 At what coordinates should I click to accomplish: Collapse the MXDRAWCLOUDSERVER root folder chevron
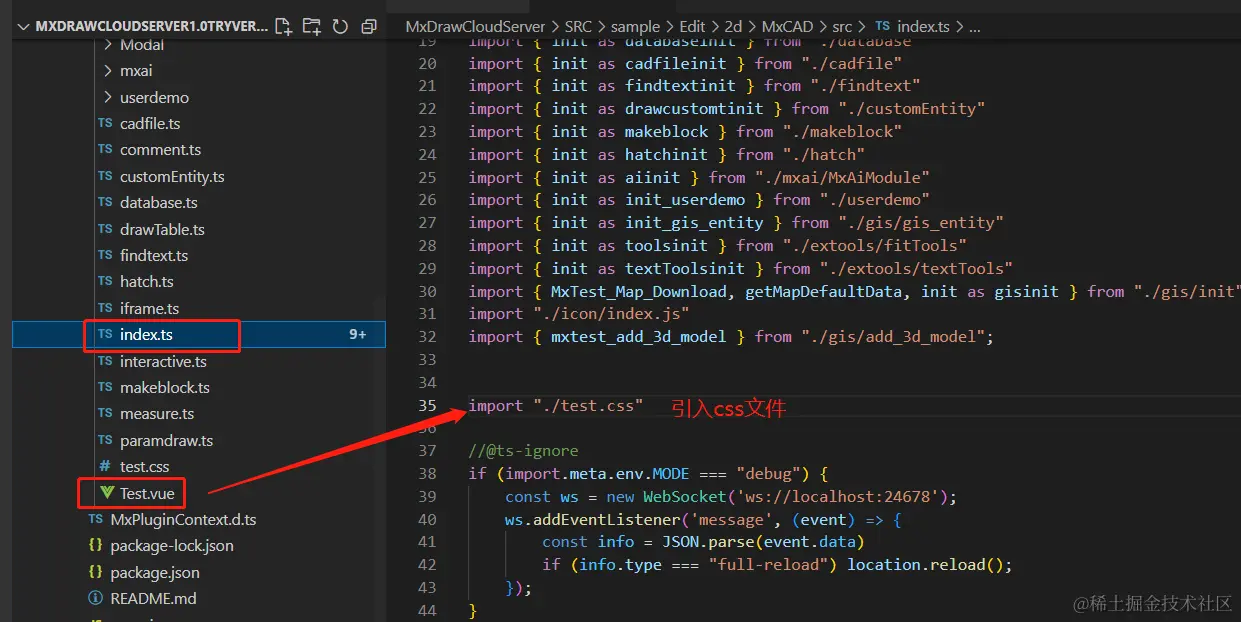click(x=24, y=26)
